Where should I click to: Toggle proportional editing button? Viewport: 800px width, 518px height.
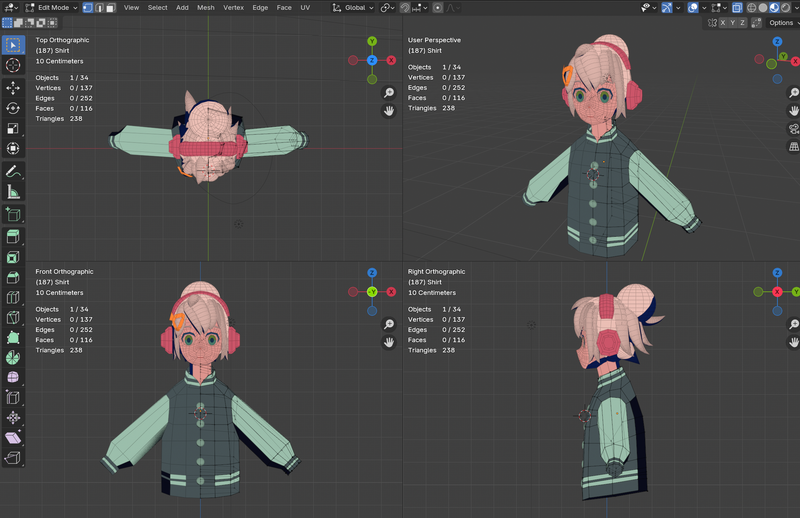coord(438,7)
